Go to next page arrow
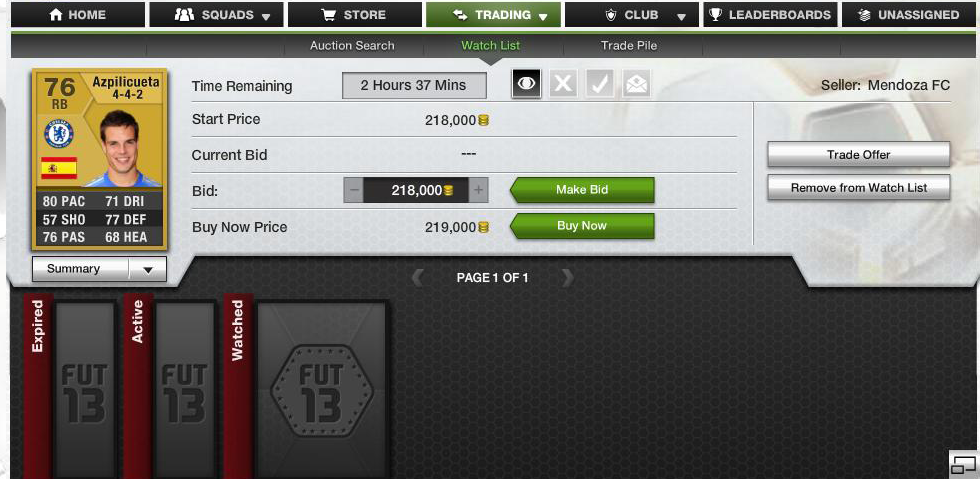980x479 pixels. click(566, 278)
